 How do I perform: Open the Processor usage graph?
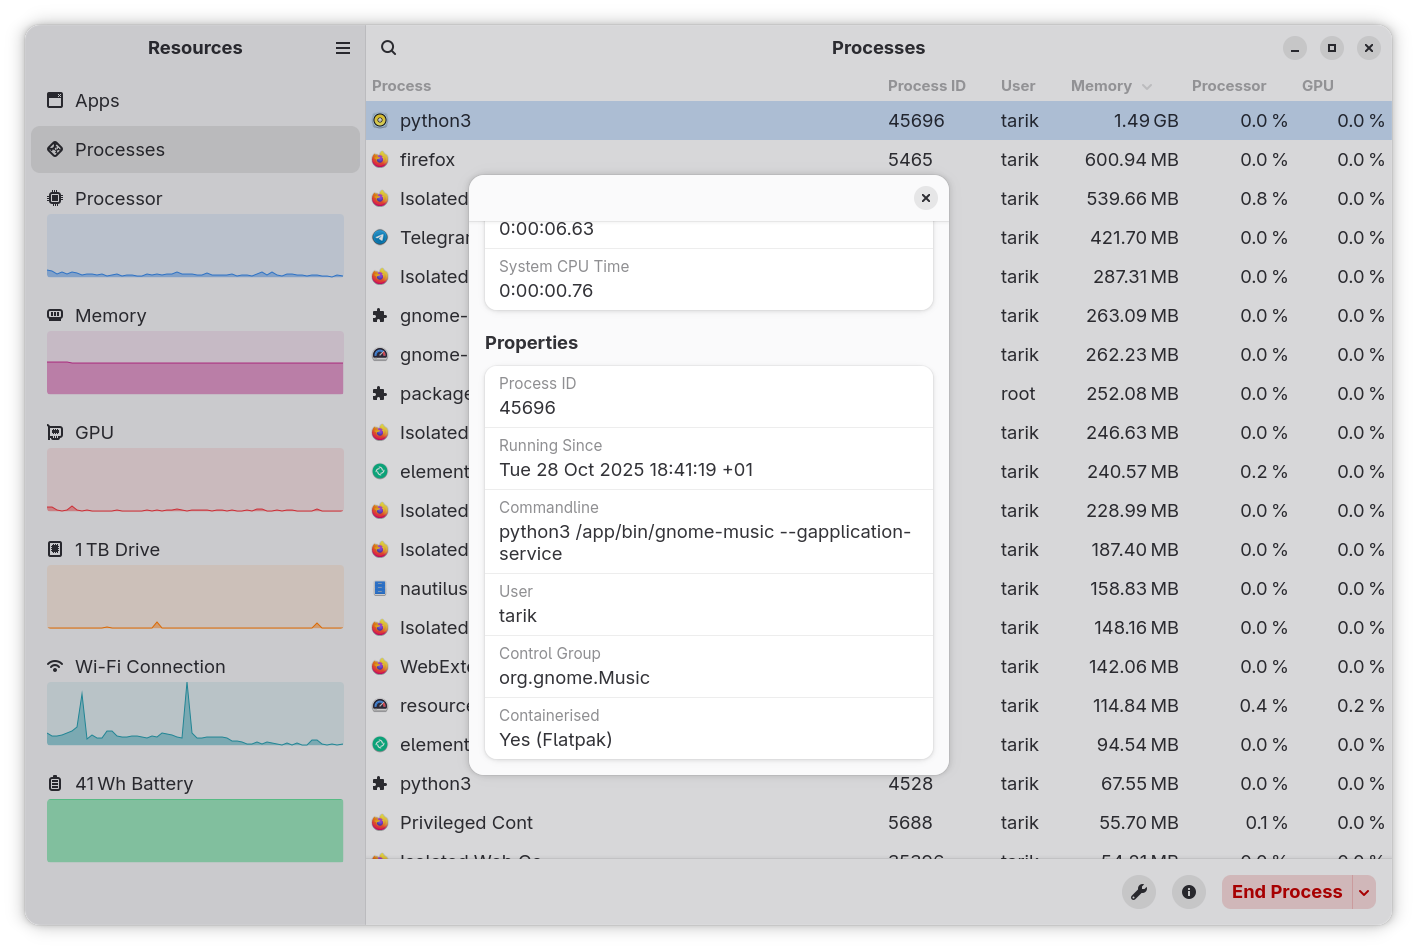pyautogui.click(x=195, y=245)
